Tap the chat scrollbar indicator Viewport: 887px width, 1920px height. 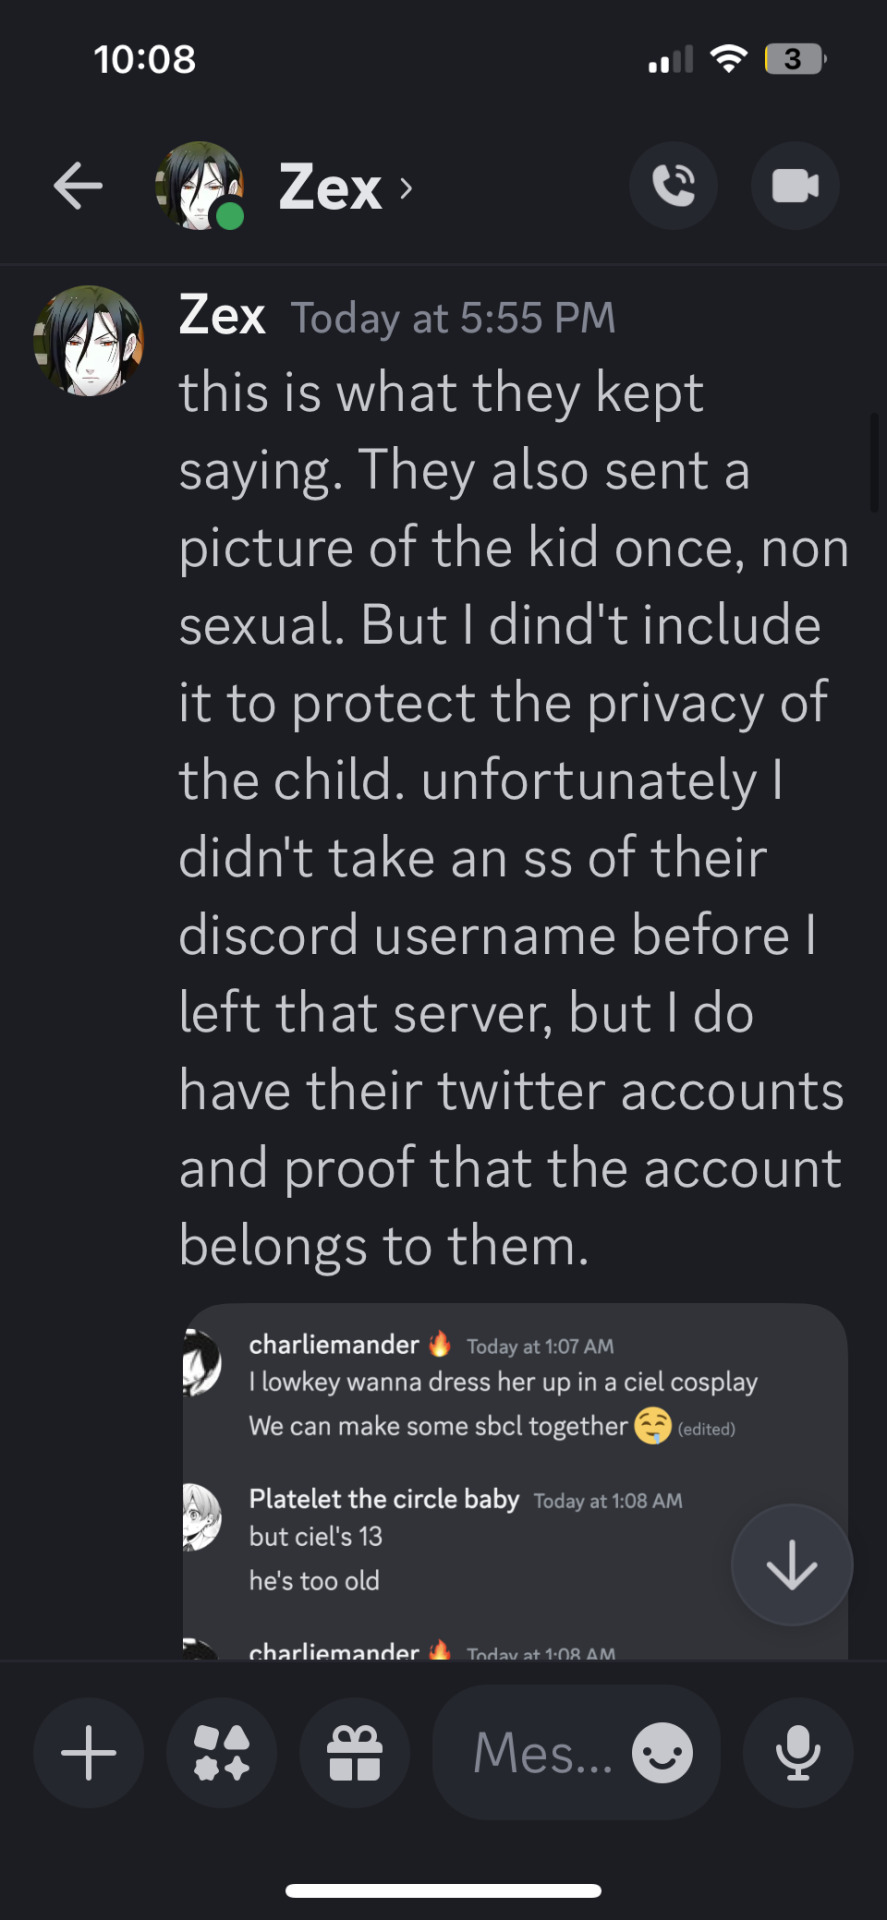(x=874, y=462)
